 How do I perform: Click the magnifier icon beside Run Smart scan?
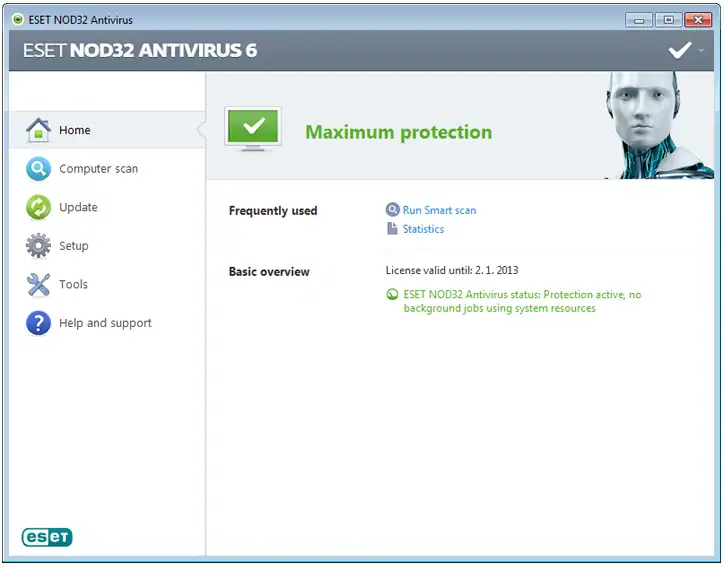click(392, 210)
